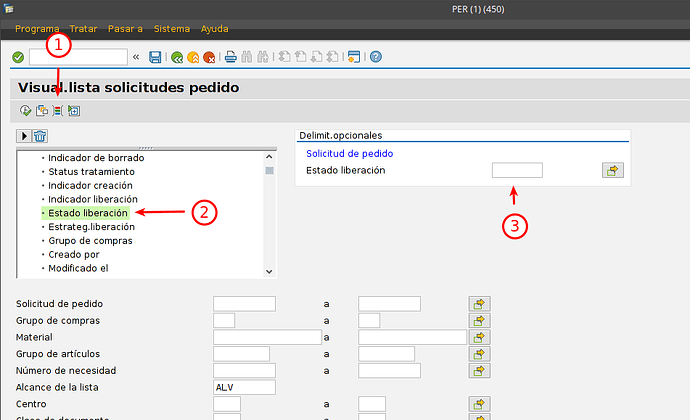
Task: Click the Save diskette icon
Action: tap(155, 57)
